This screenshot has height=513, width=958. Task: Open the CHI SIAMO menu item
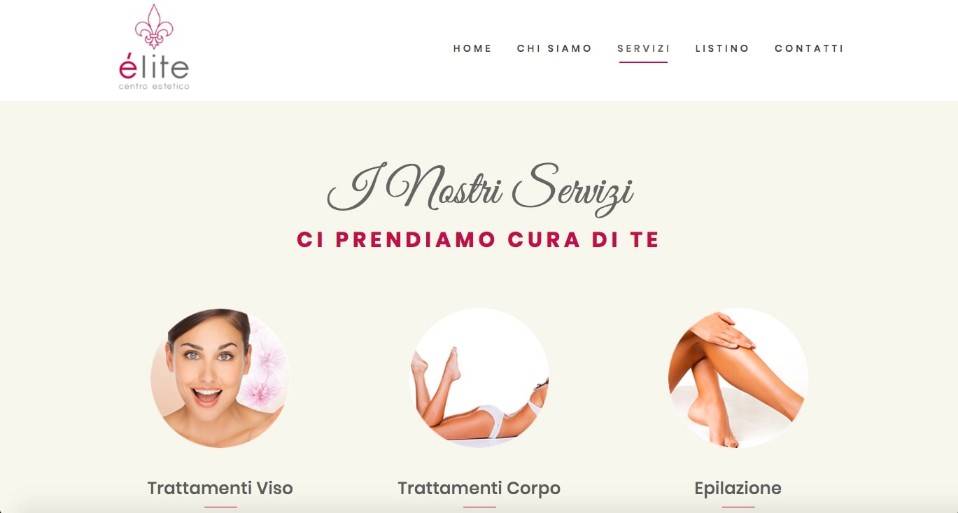coord(554,48)
